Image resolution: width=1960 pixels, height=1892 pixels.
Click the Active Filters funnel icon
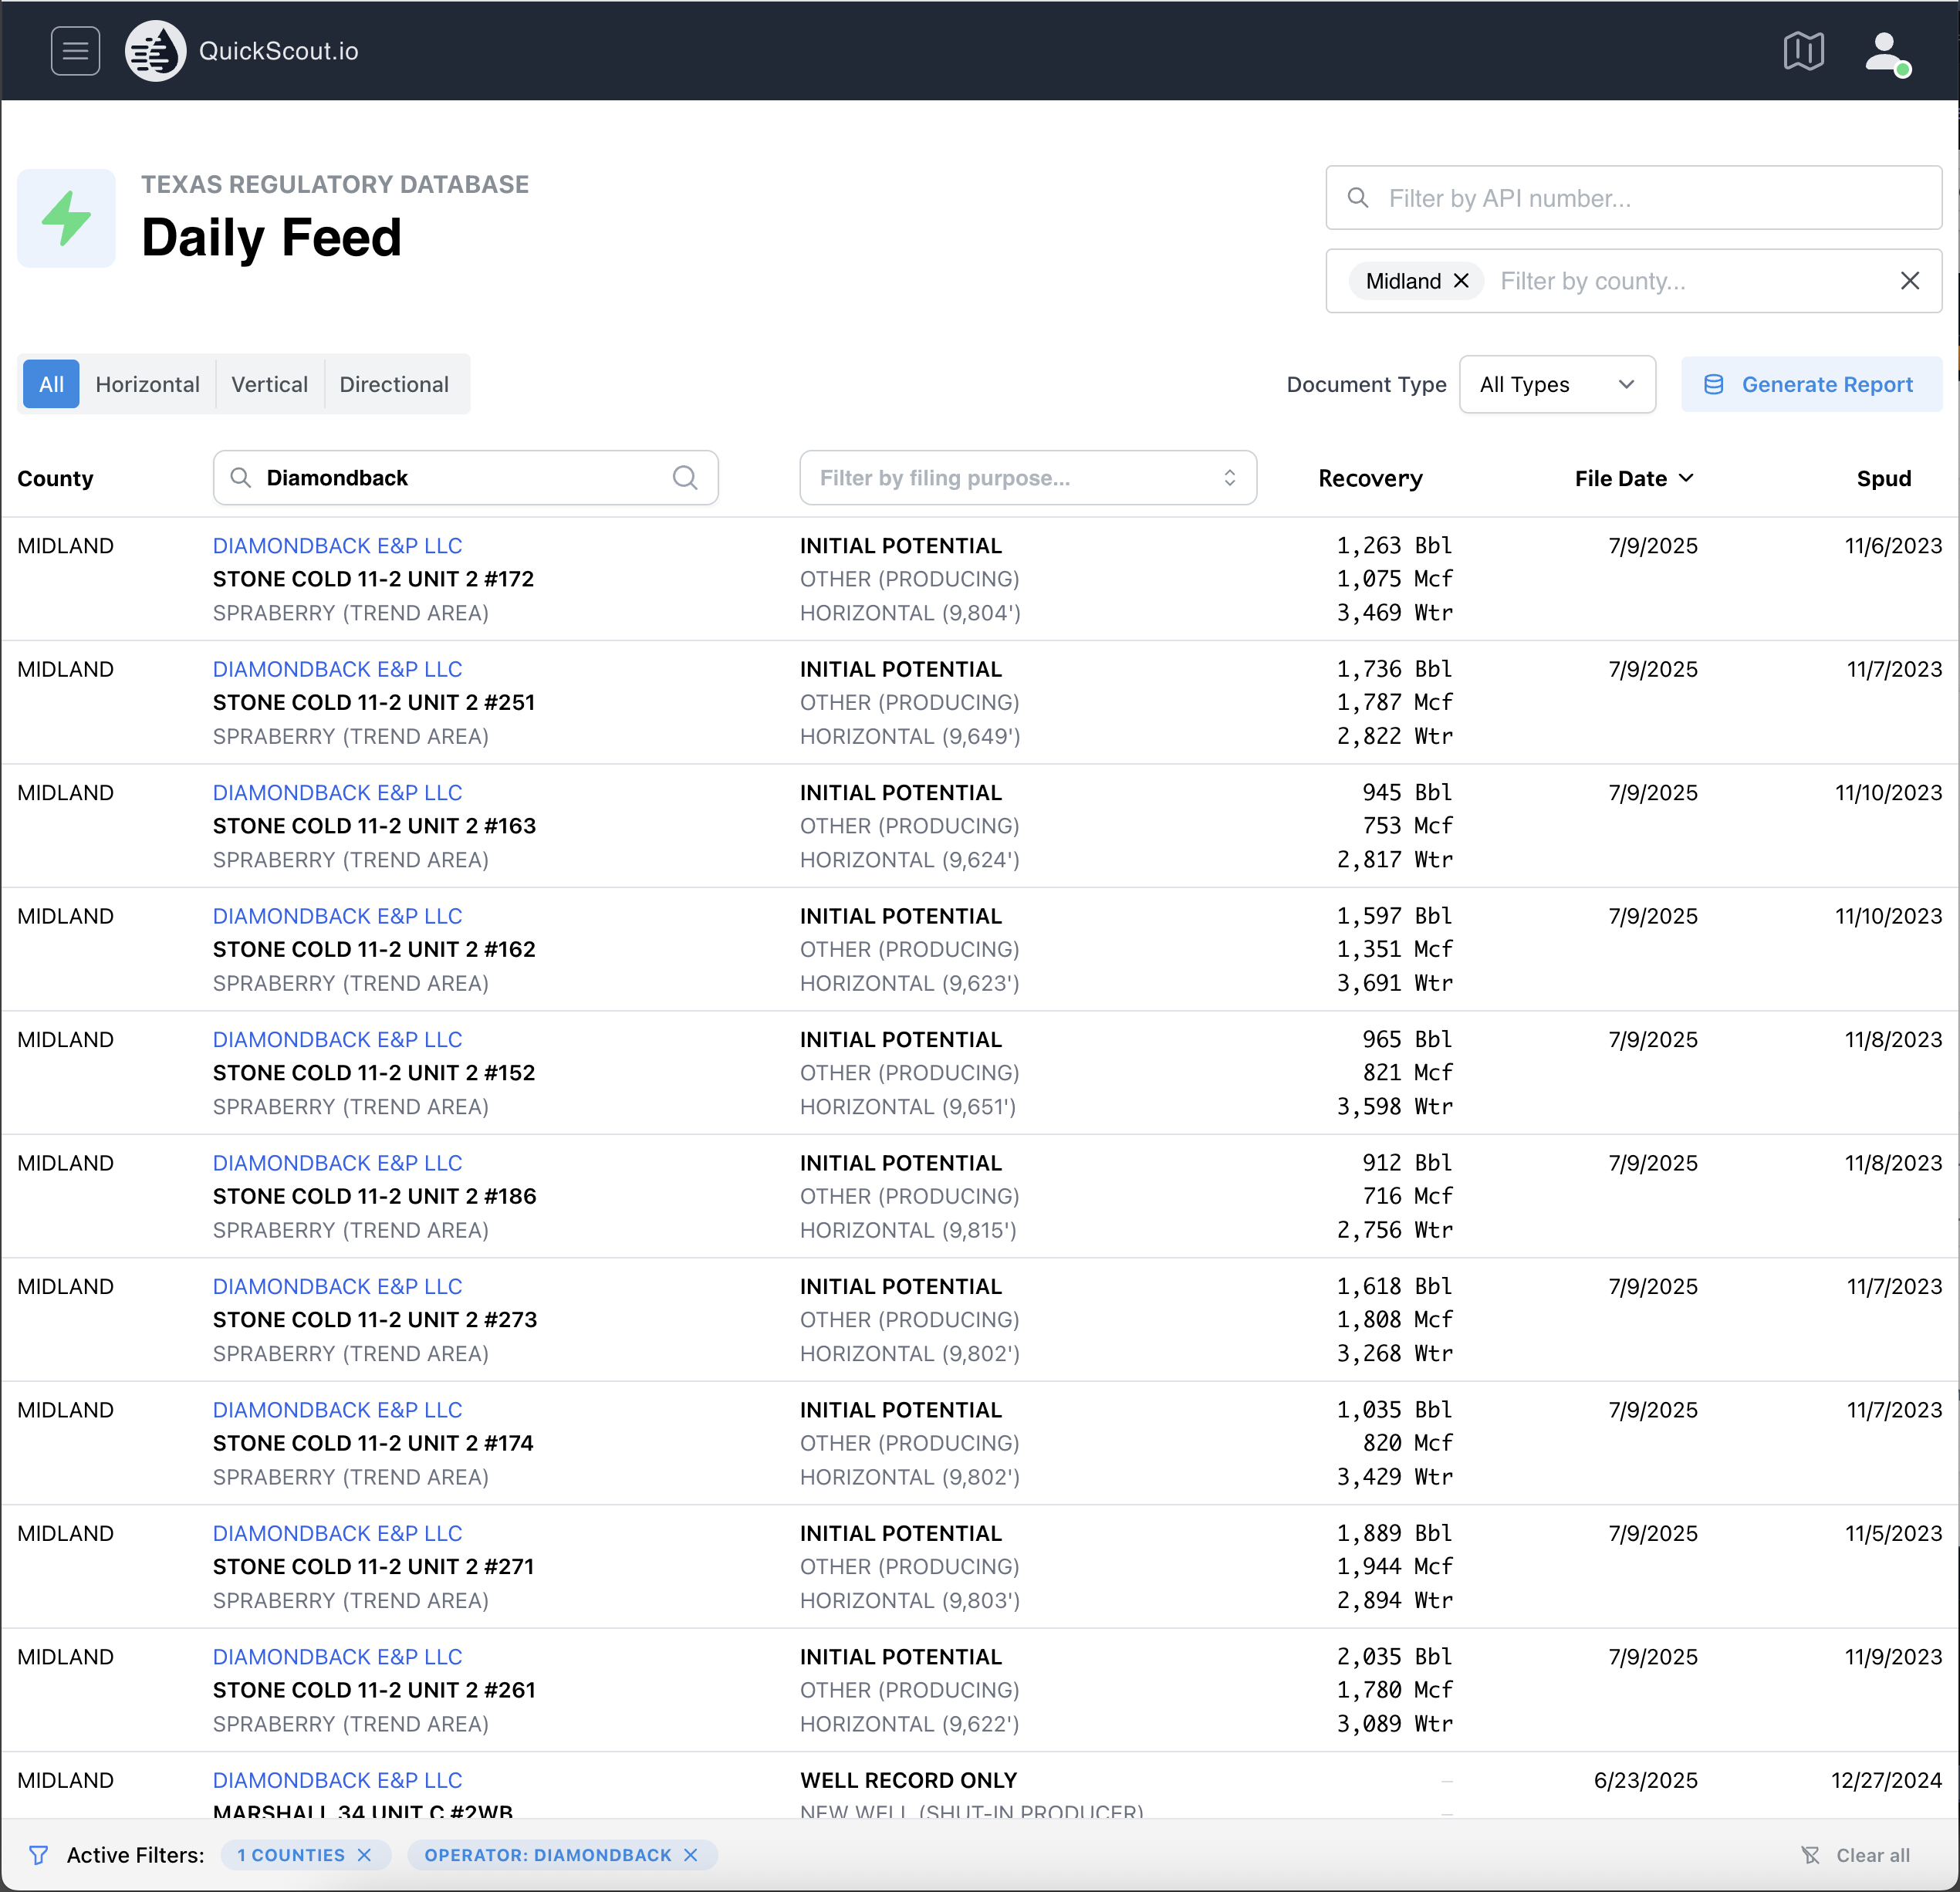coord(38,1855)
